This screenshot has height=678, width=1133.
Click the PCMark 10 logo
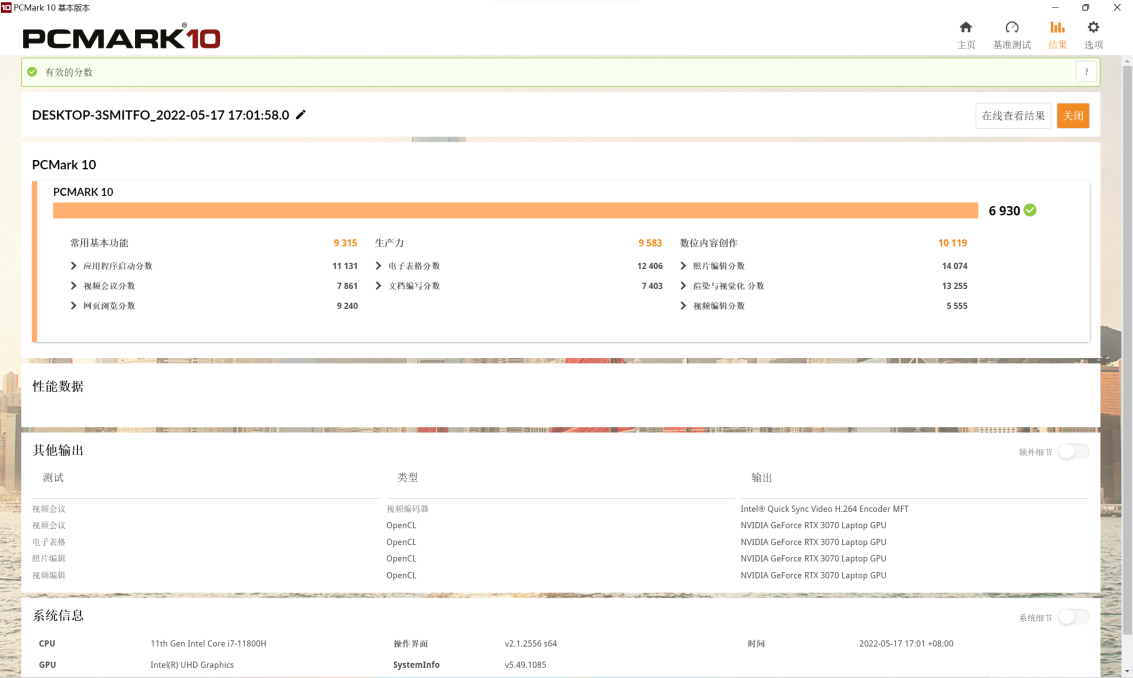tap(121, 38)
